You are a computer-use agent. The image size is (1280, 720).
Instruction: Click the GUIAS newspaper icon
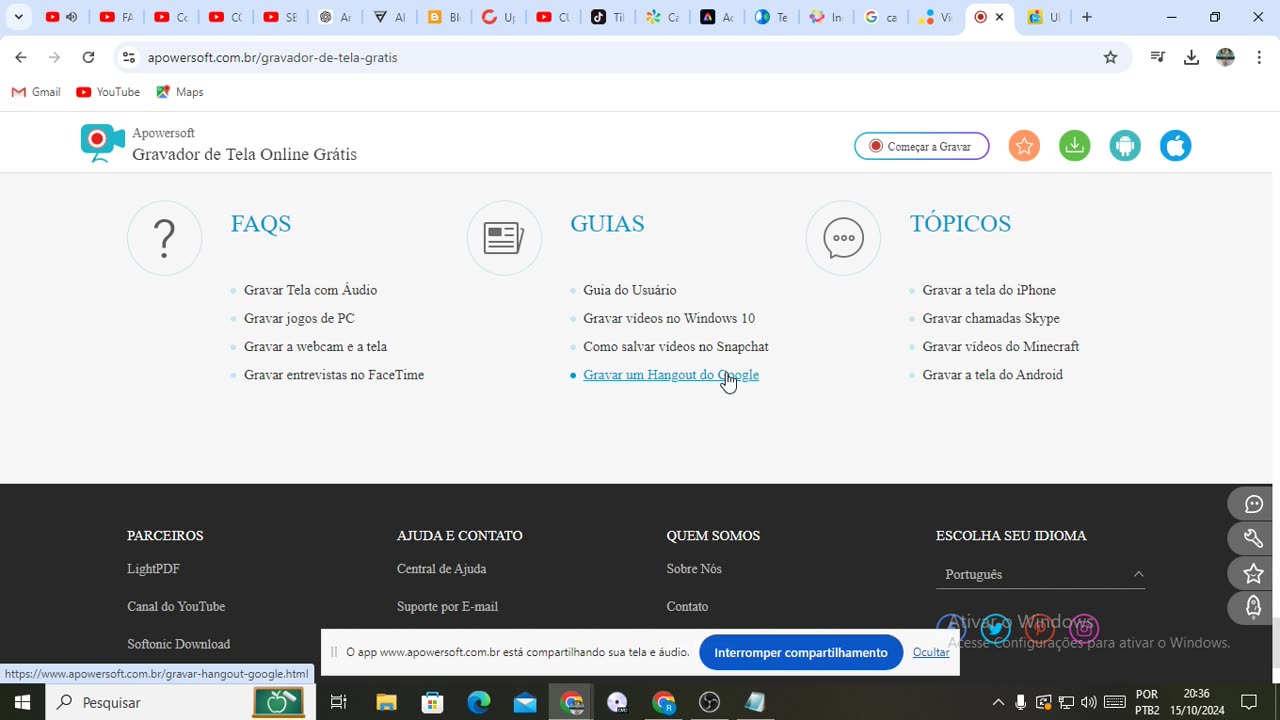point(504,238)
